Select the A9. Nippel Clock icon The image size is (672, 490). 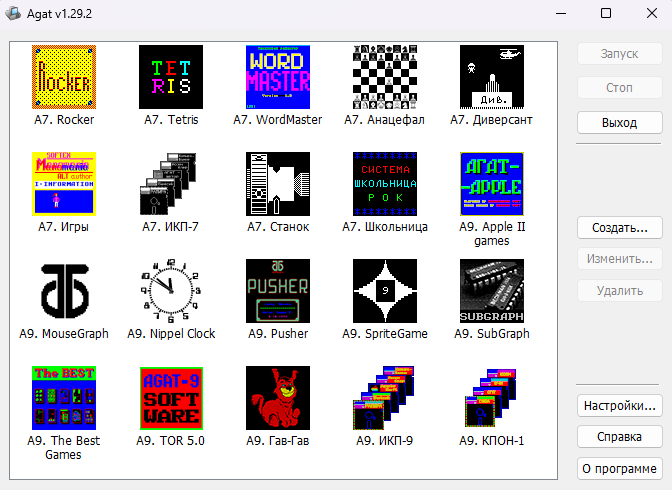(x=171, y=291)
